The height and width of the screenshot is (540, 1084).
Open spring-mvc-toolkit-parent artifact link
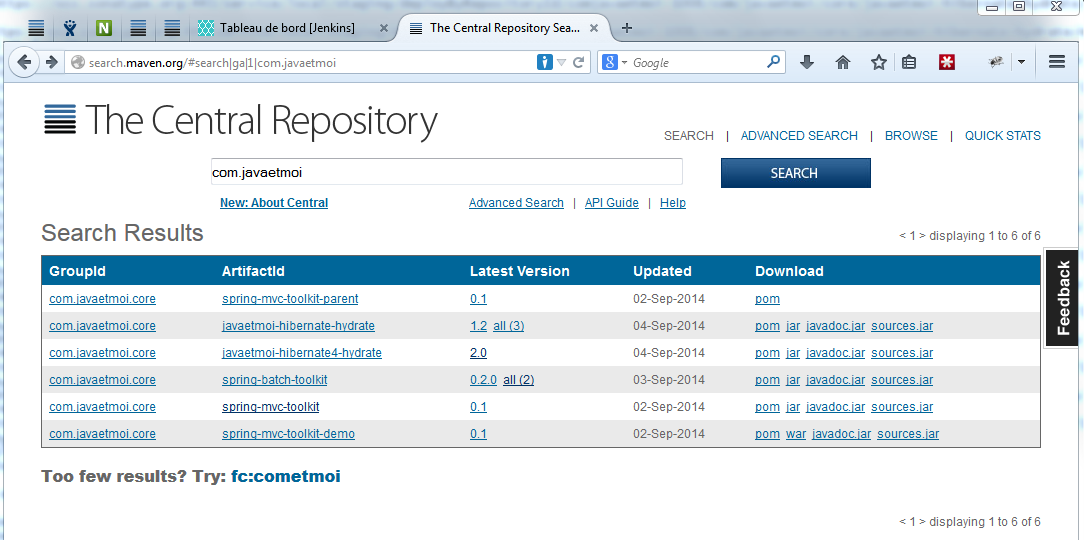[290, 299]
